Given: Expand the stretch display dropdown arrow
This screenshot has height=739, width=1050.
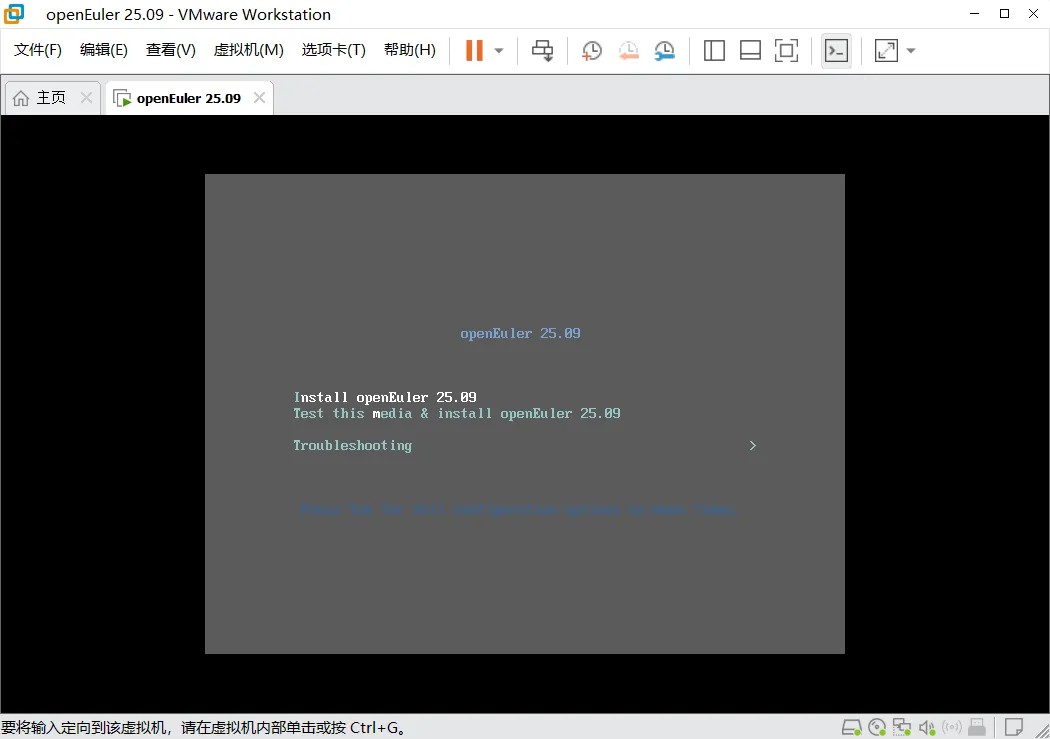Looking at the screenshot, I should (x=911, y=51).
